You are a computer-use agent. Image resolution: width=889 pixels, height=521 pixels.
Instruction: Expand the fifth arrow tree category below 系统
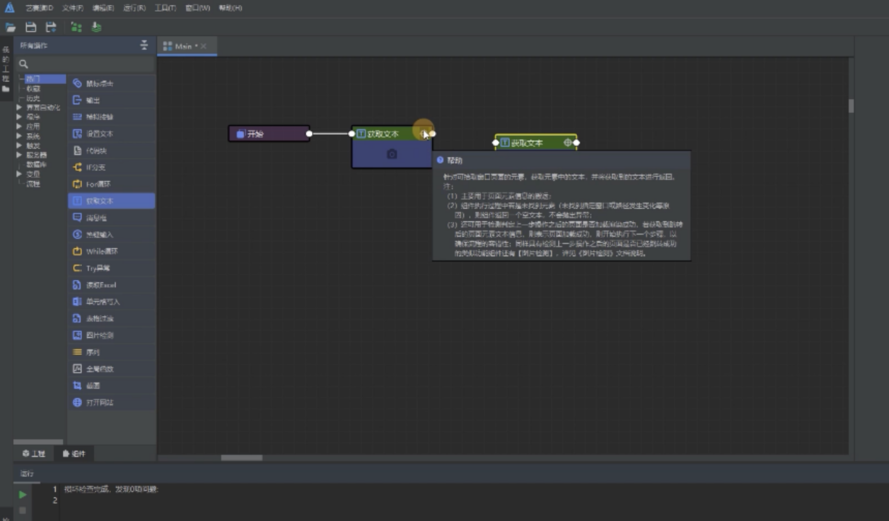[x=19, y=145]
